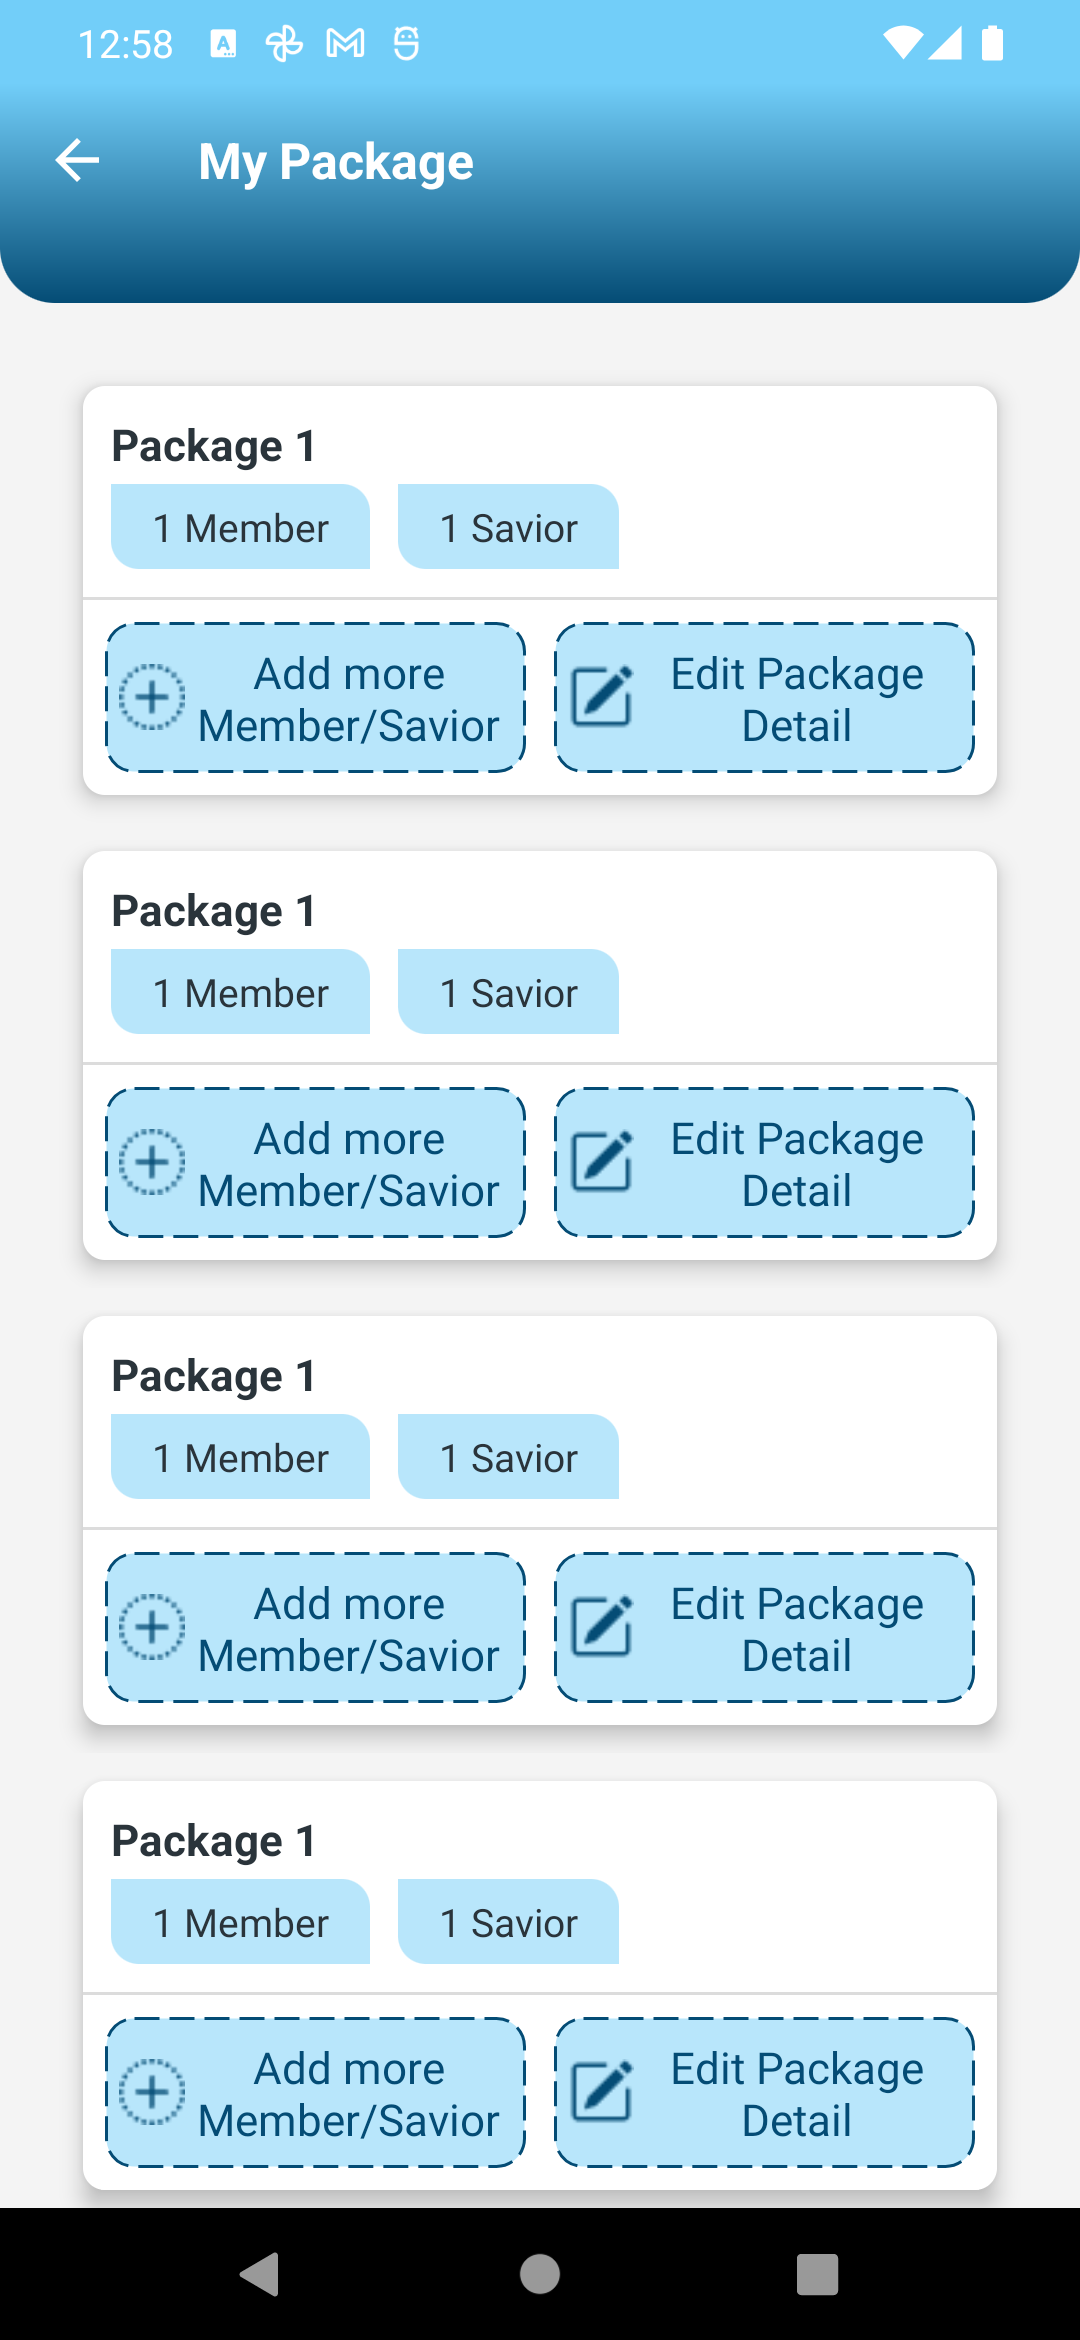Select the 1 Savior chip in the fourth package
The height and width of the screenshot is (2340, 1080).
(508, 1922)
